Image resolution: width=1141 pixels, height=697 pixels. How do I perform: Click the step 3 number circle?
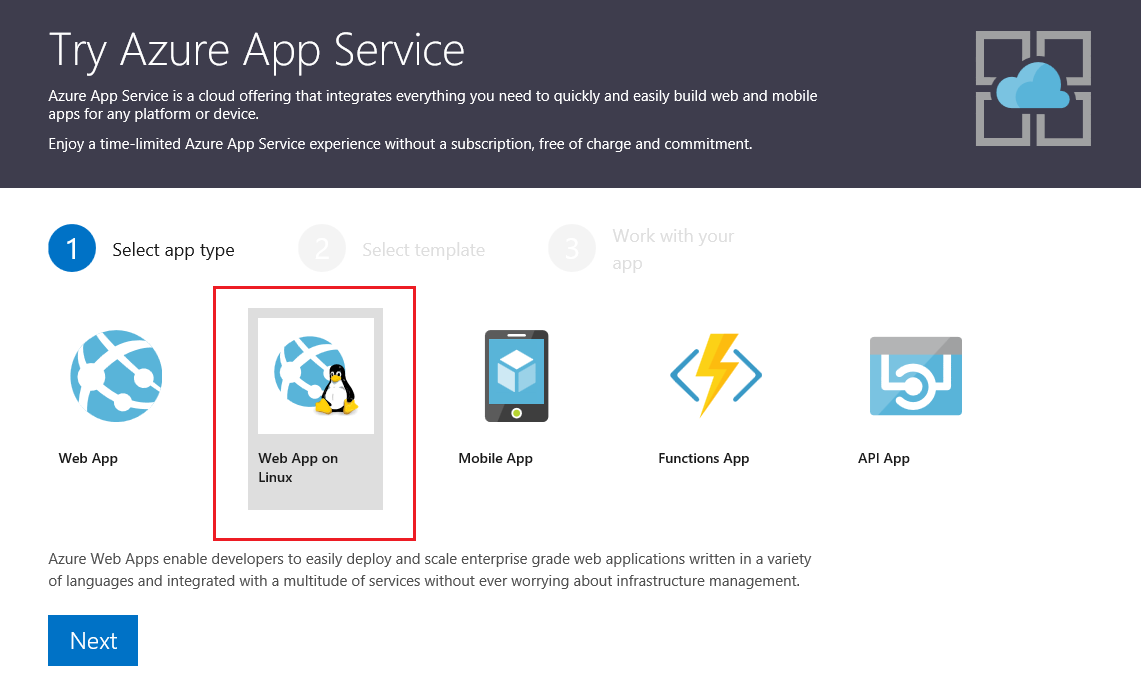[x=572, y=249]
